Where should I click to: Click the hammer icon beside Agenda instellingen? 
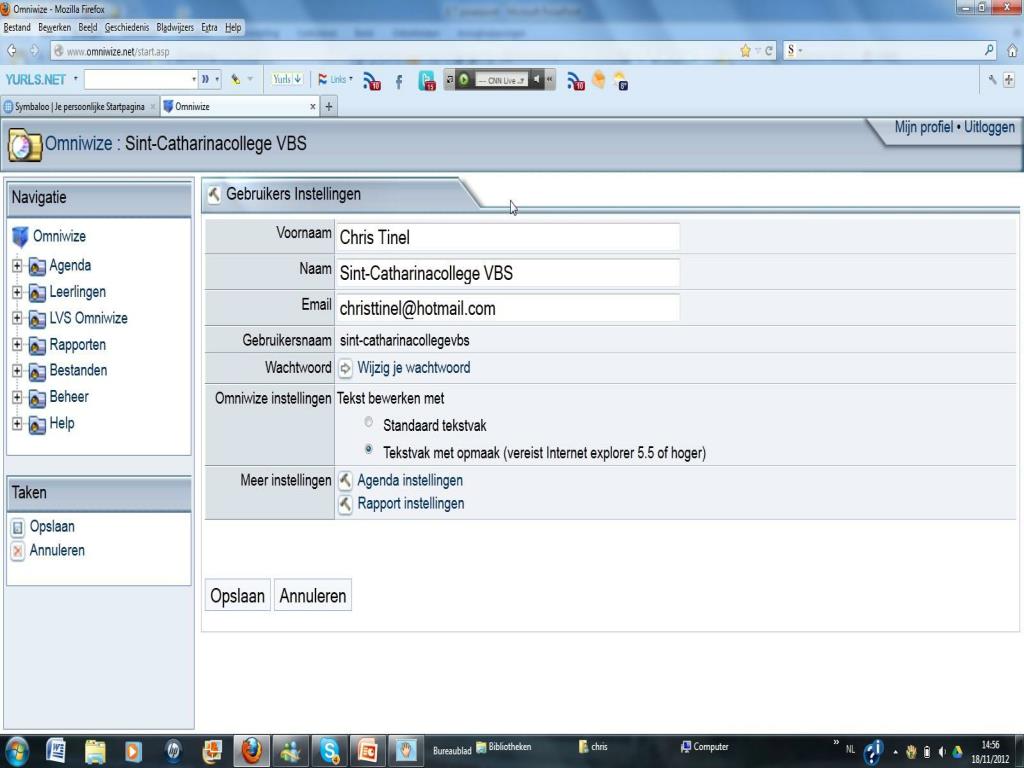point(345,481)
